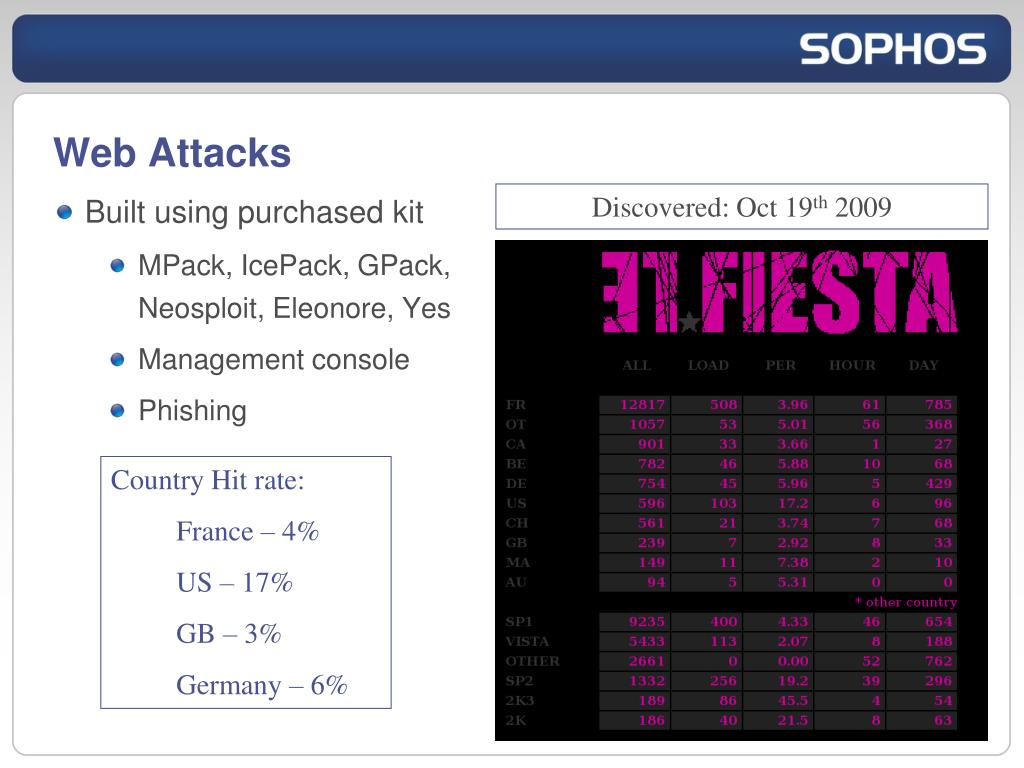Select the 'Web Attacks' slide title
The image size is (1024, 768).
[172, 153]
